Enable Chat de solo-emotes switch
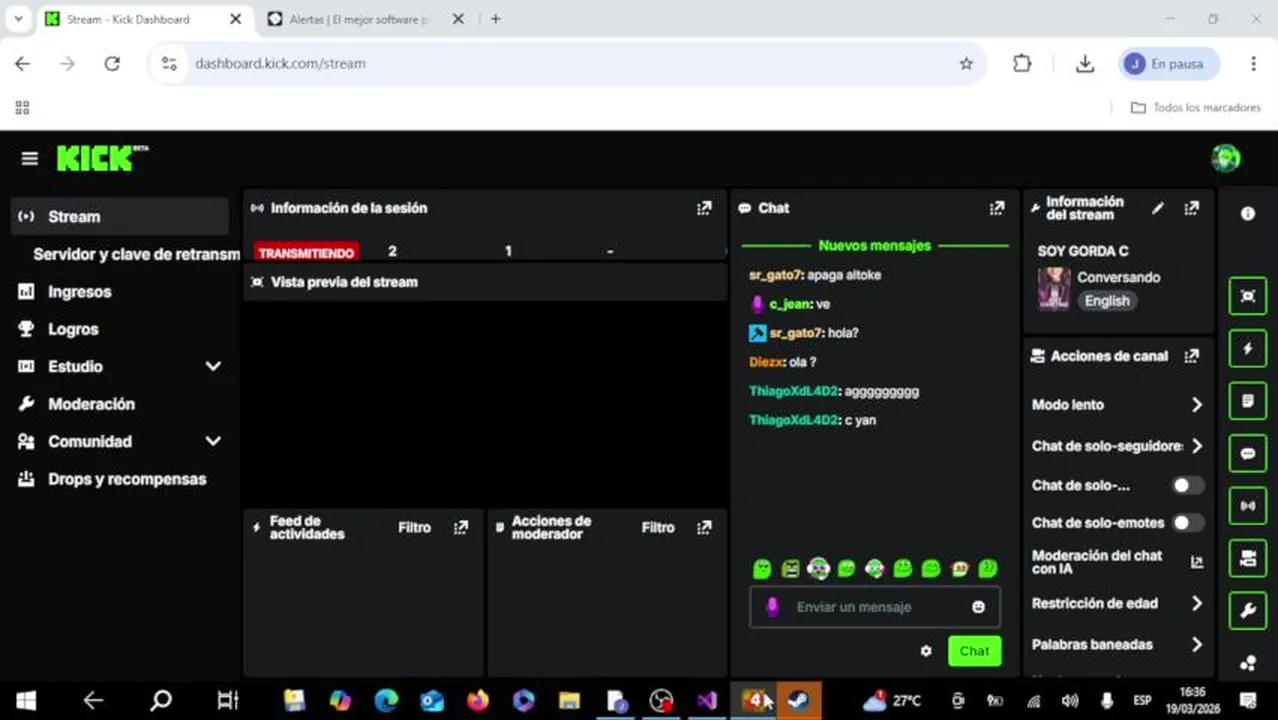The height and width of the screenshot is (720, 1278). 1187,522
